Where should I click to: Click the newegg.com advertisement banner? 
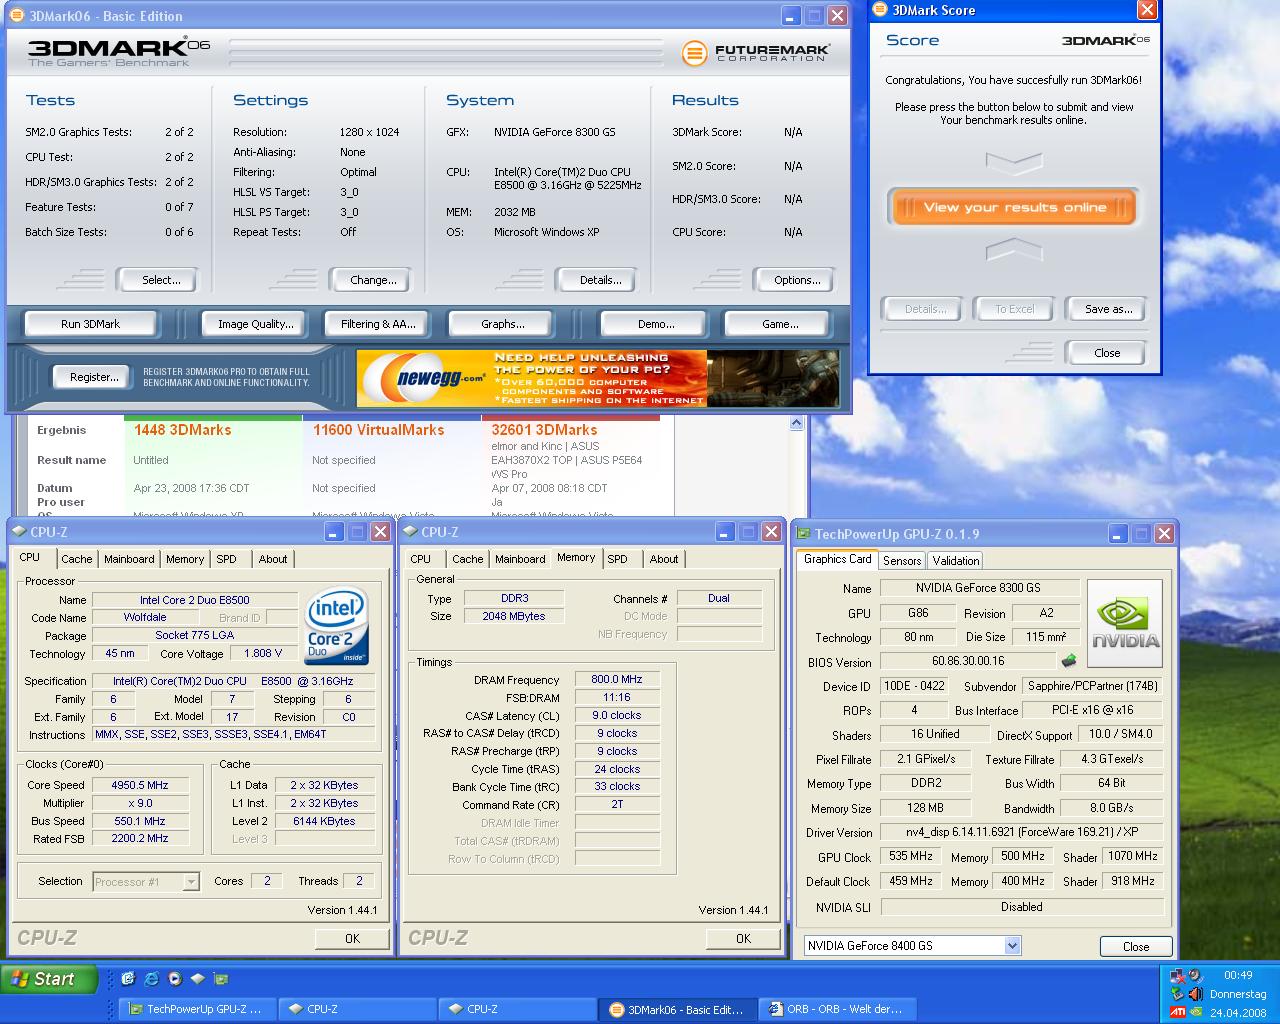click(x=598, y=378)
